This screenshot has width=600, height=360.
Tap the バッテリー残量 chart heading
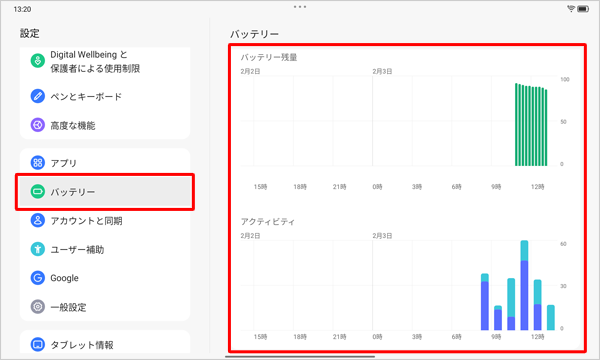[x=269, y=57]
